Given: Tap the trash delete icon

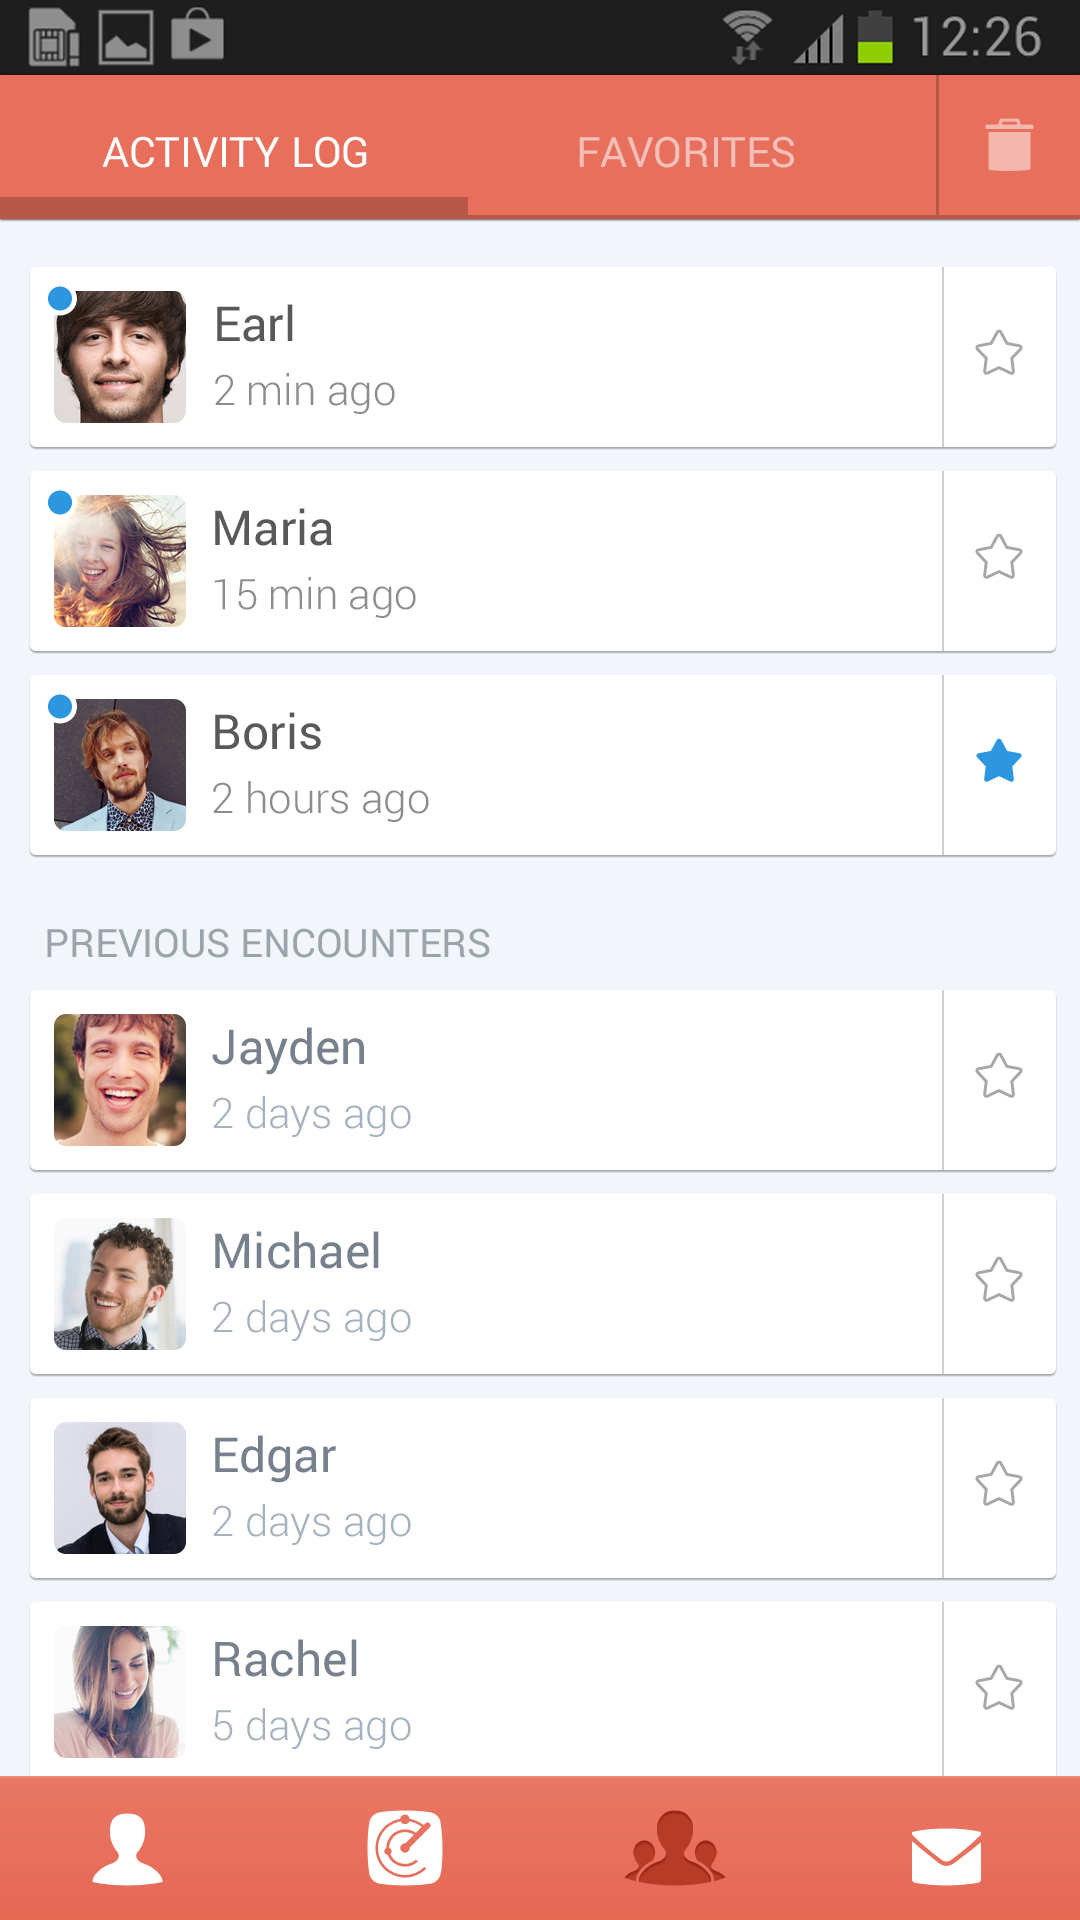Looking at the screenshot, I should click(x=1008, y=146).
